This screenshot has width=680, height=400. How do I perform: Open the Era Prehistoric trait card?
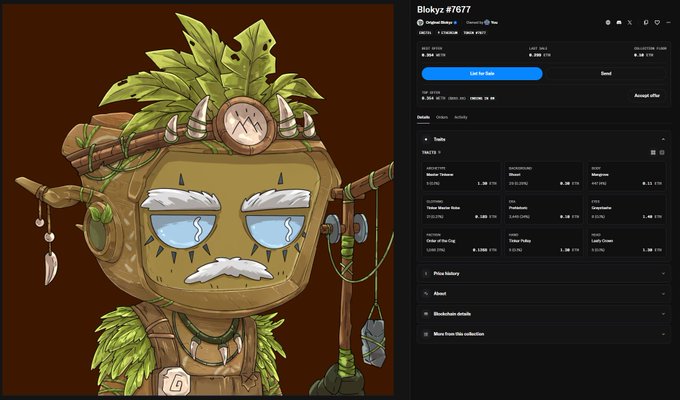tap(544, 209)
